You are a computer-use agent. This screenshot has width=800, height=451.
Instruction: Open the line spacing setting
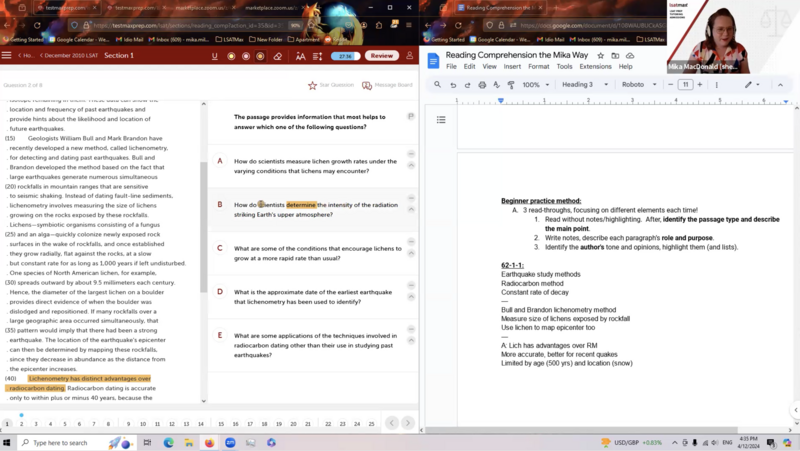[317, 56]
